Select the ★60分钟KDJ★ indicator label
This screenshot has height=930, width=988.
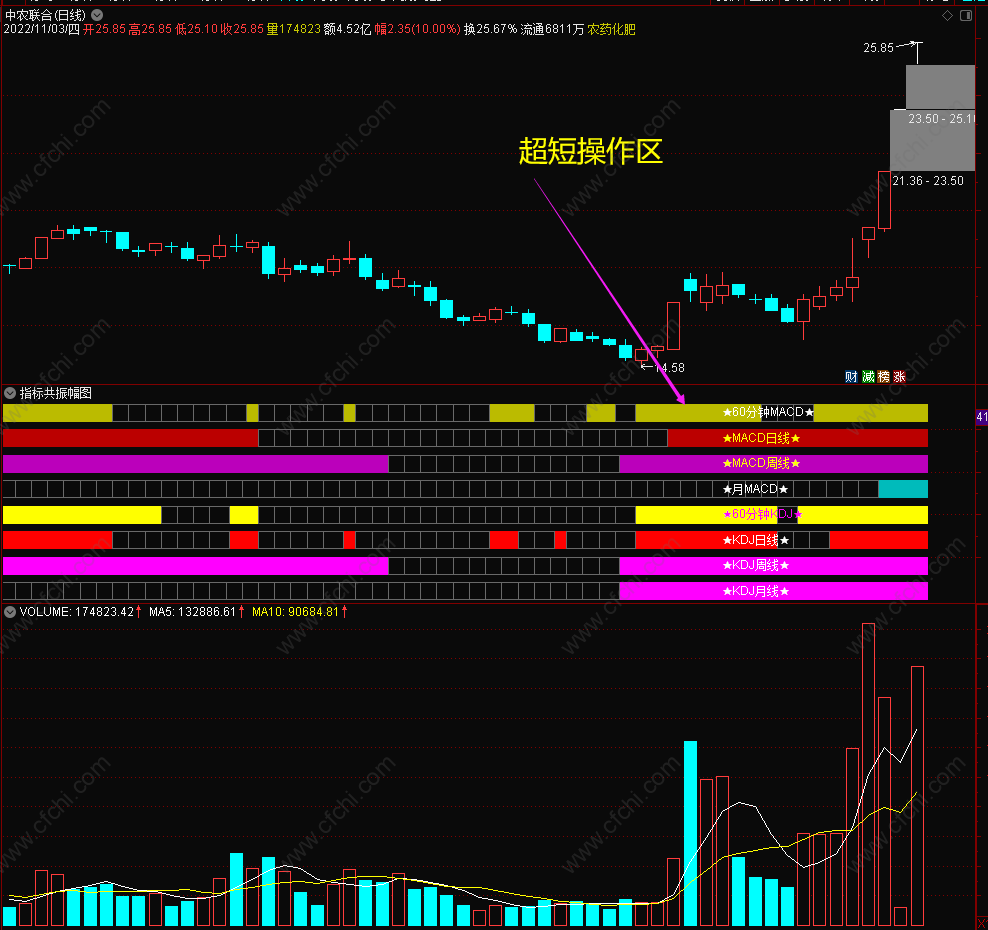click(762, 514)
